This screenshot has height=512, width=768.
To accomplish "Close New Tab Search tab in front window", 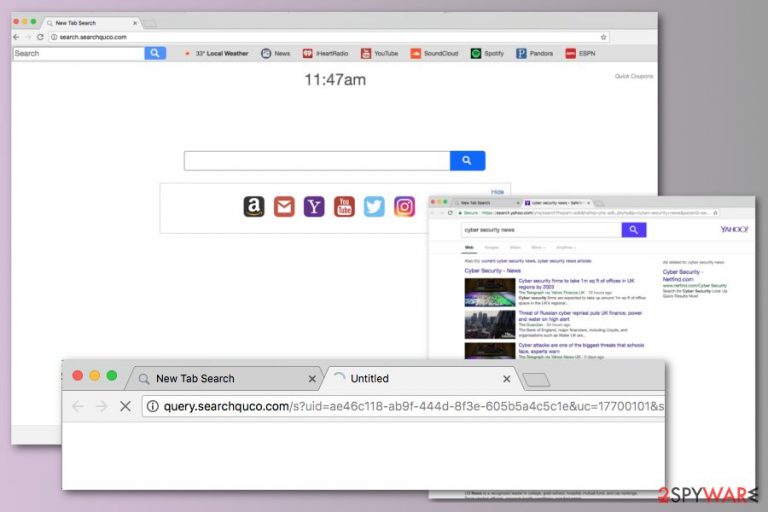I will tap(312, 379).
